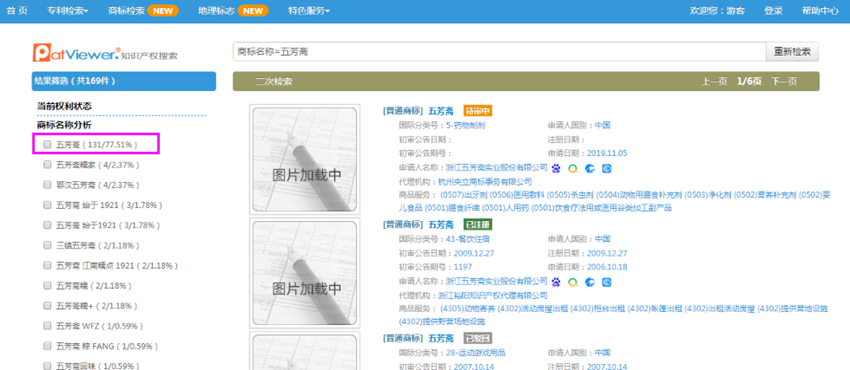
Task: Click 登录 to sign in
Action: tap(773, 11)
